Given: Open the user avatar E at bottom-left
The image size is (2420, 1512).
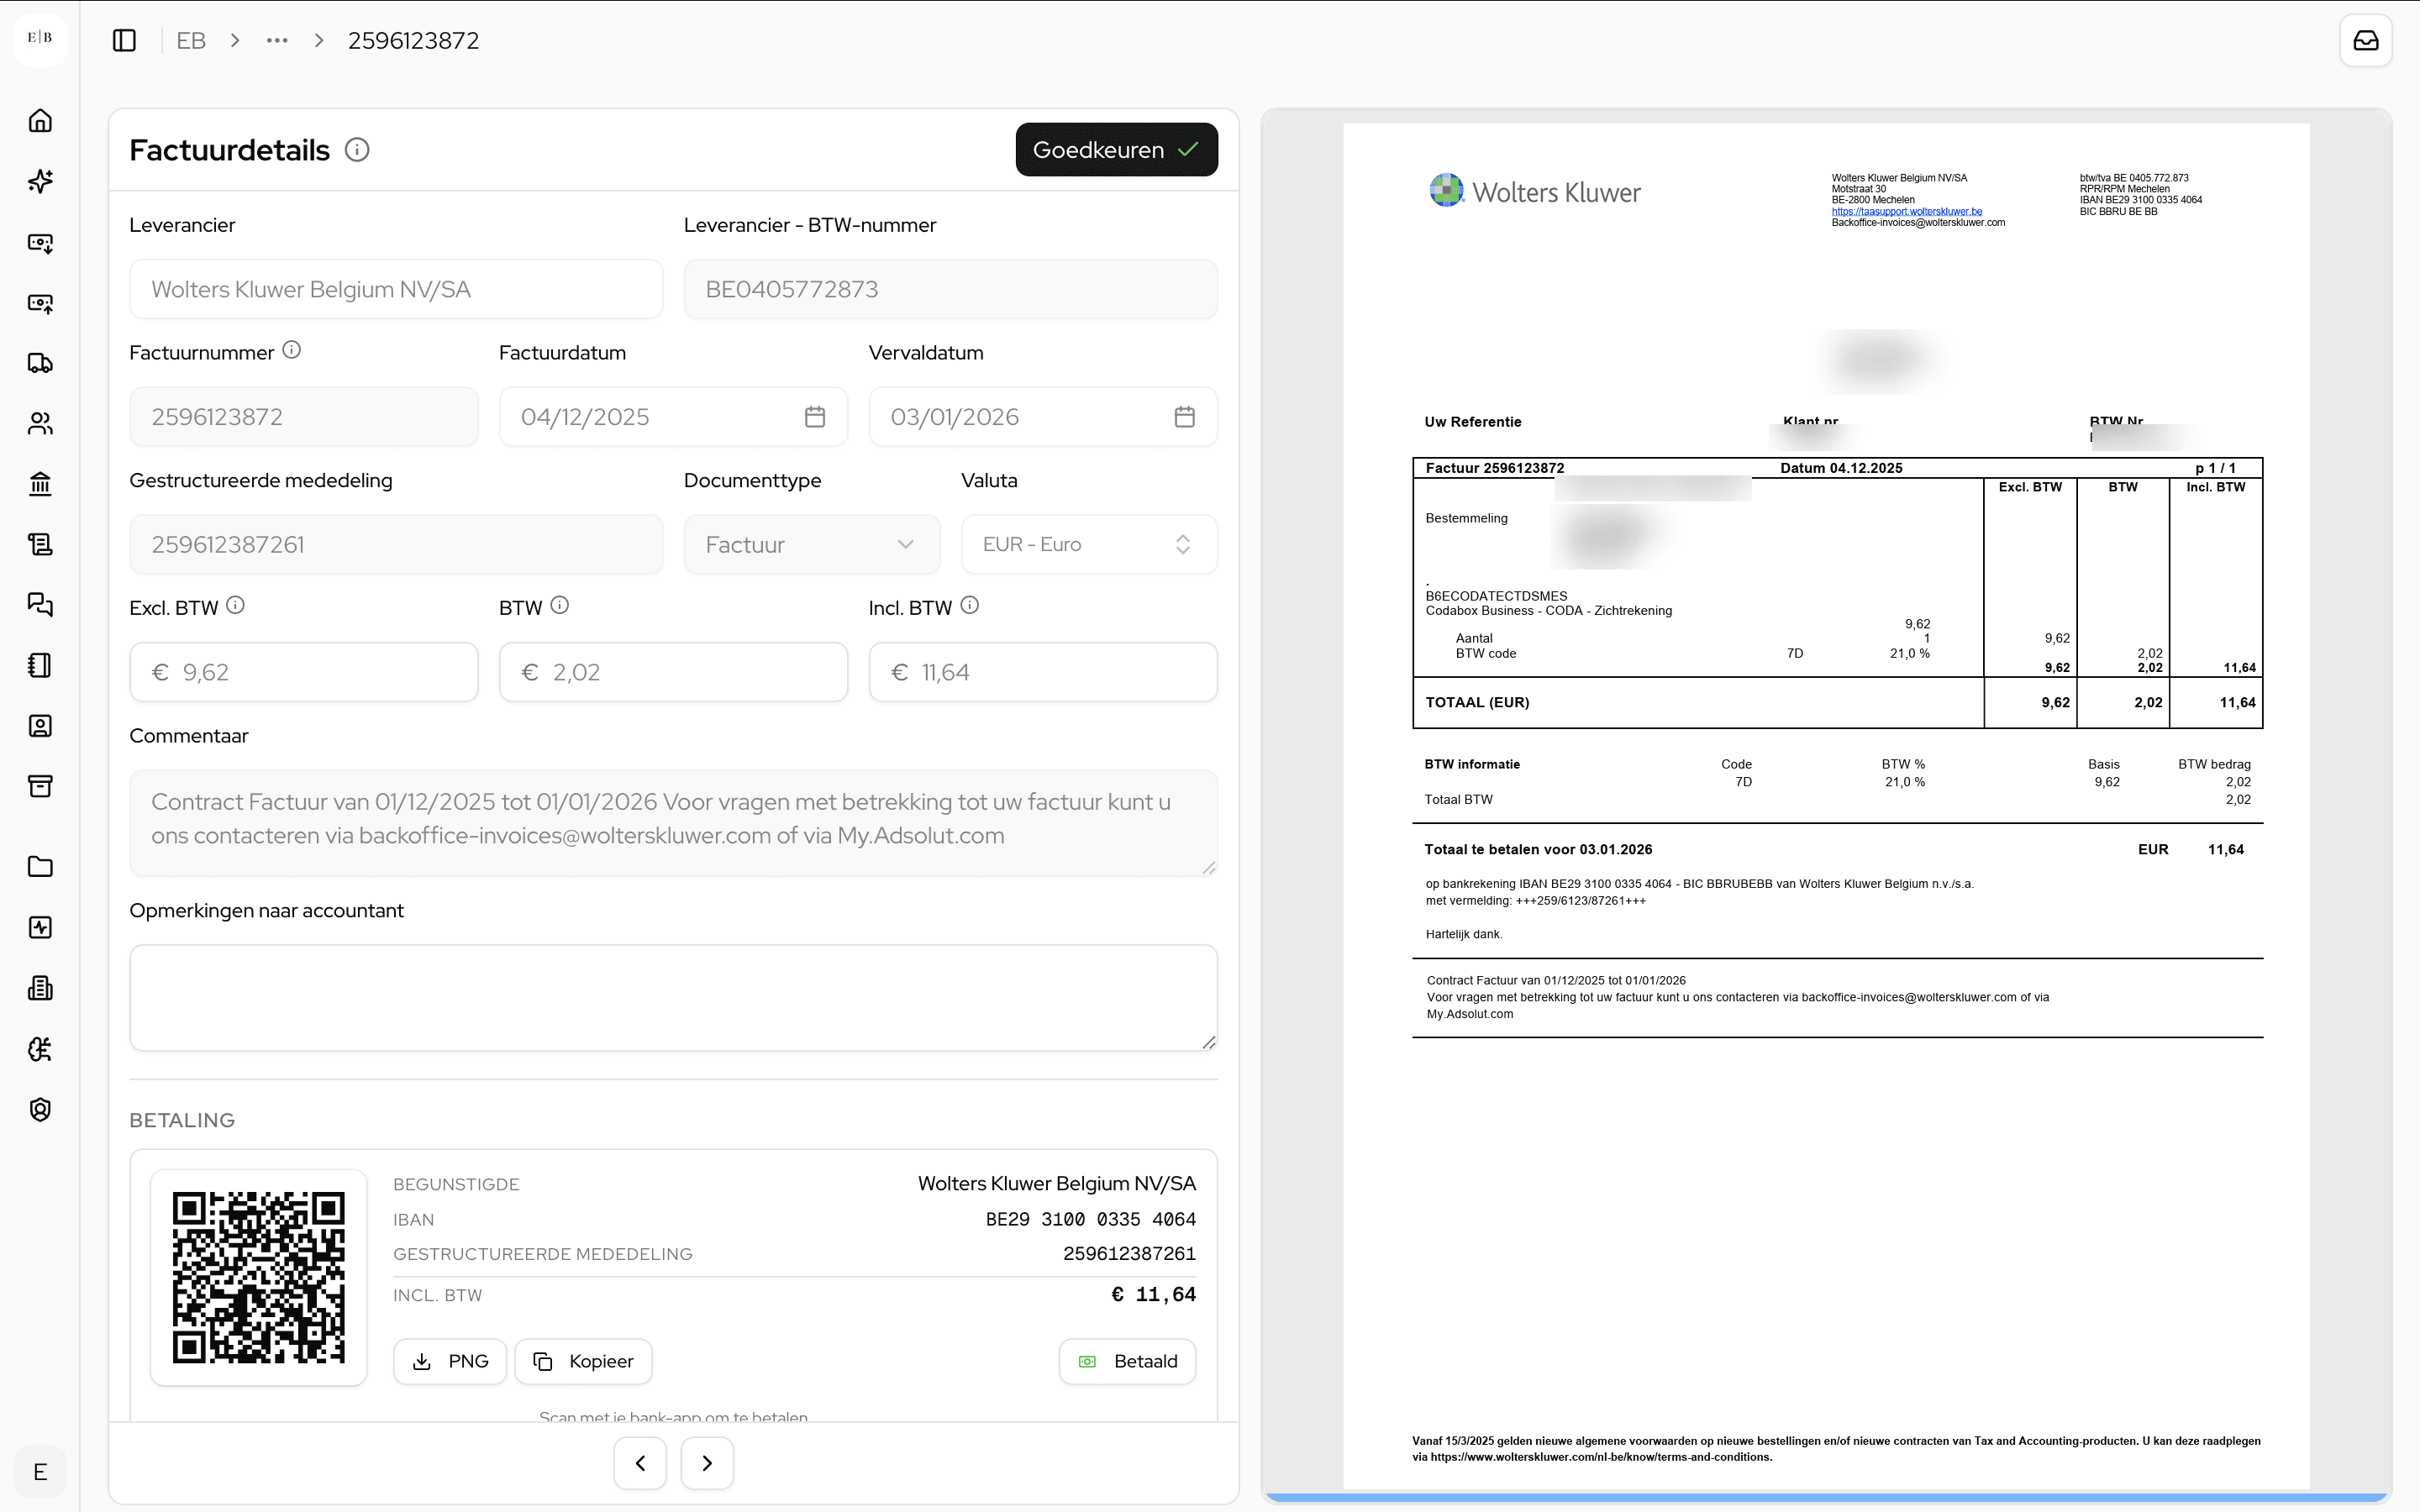Looking at the screenshot, I should (40, 1472).
